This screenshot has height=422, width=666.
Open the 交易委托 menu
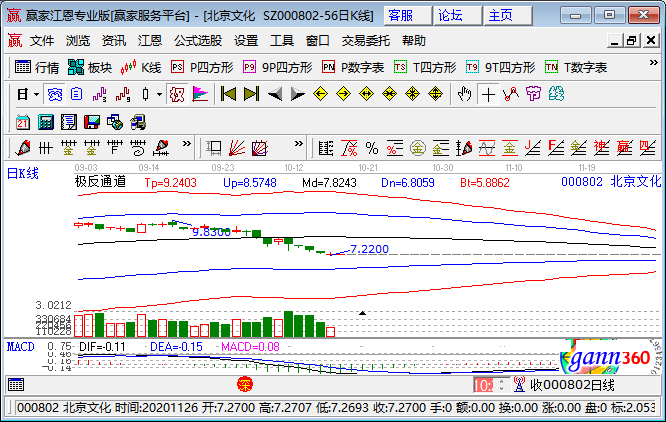365,41
